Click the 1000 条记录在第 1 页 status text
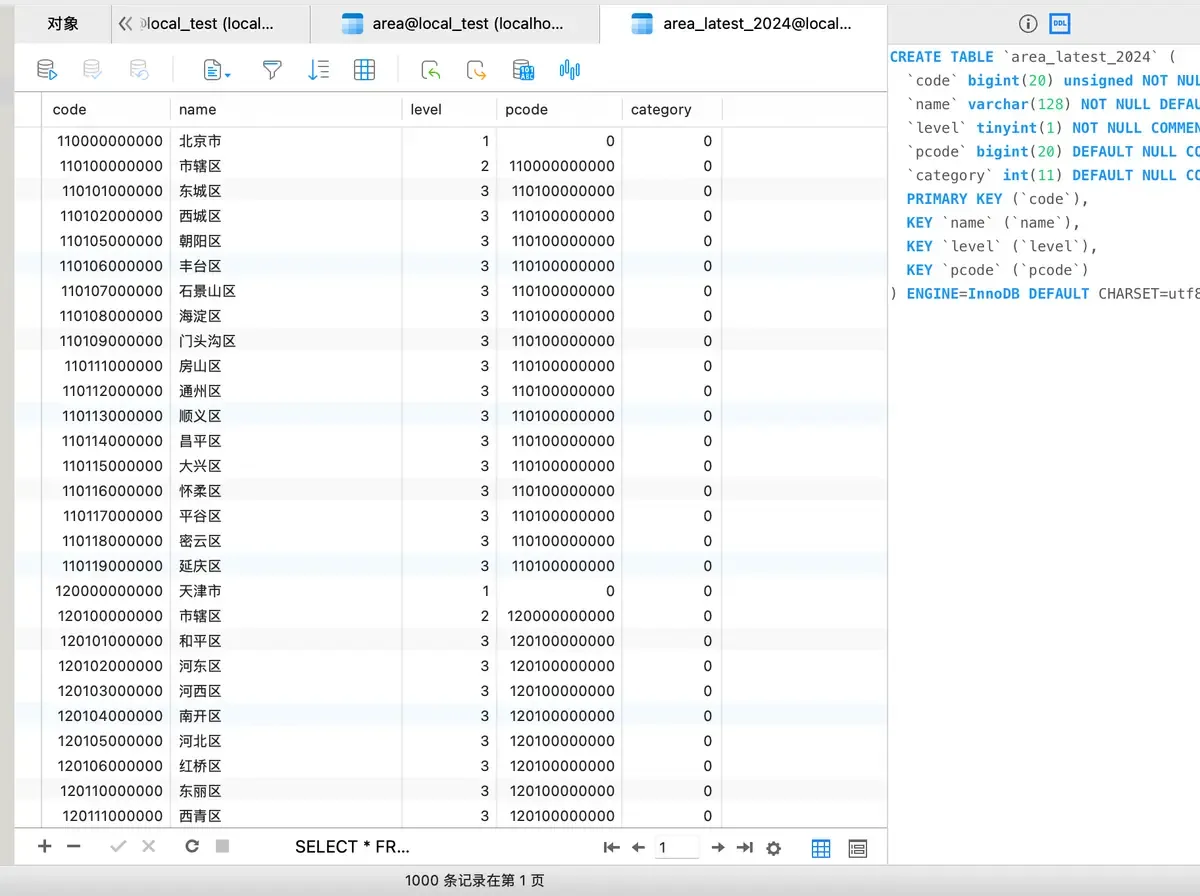The height and width of the screenshot is (896, 1200). (475, 881)
